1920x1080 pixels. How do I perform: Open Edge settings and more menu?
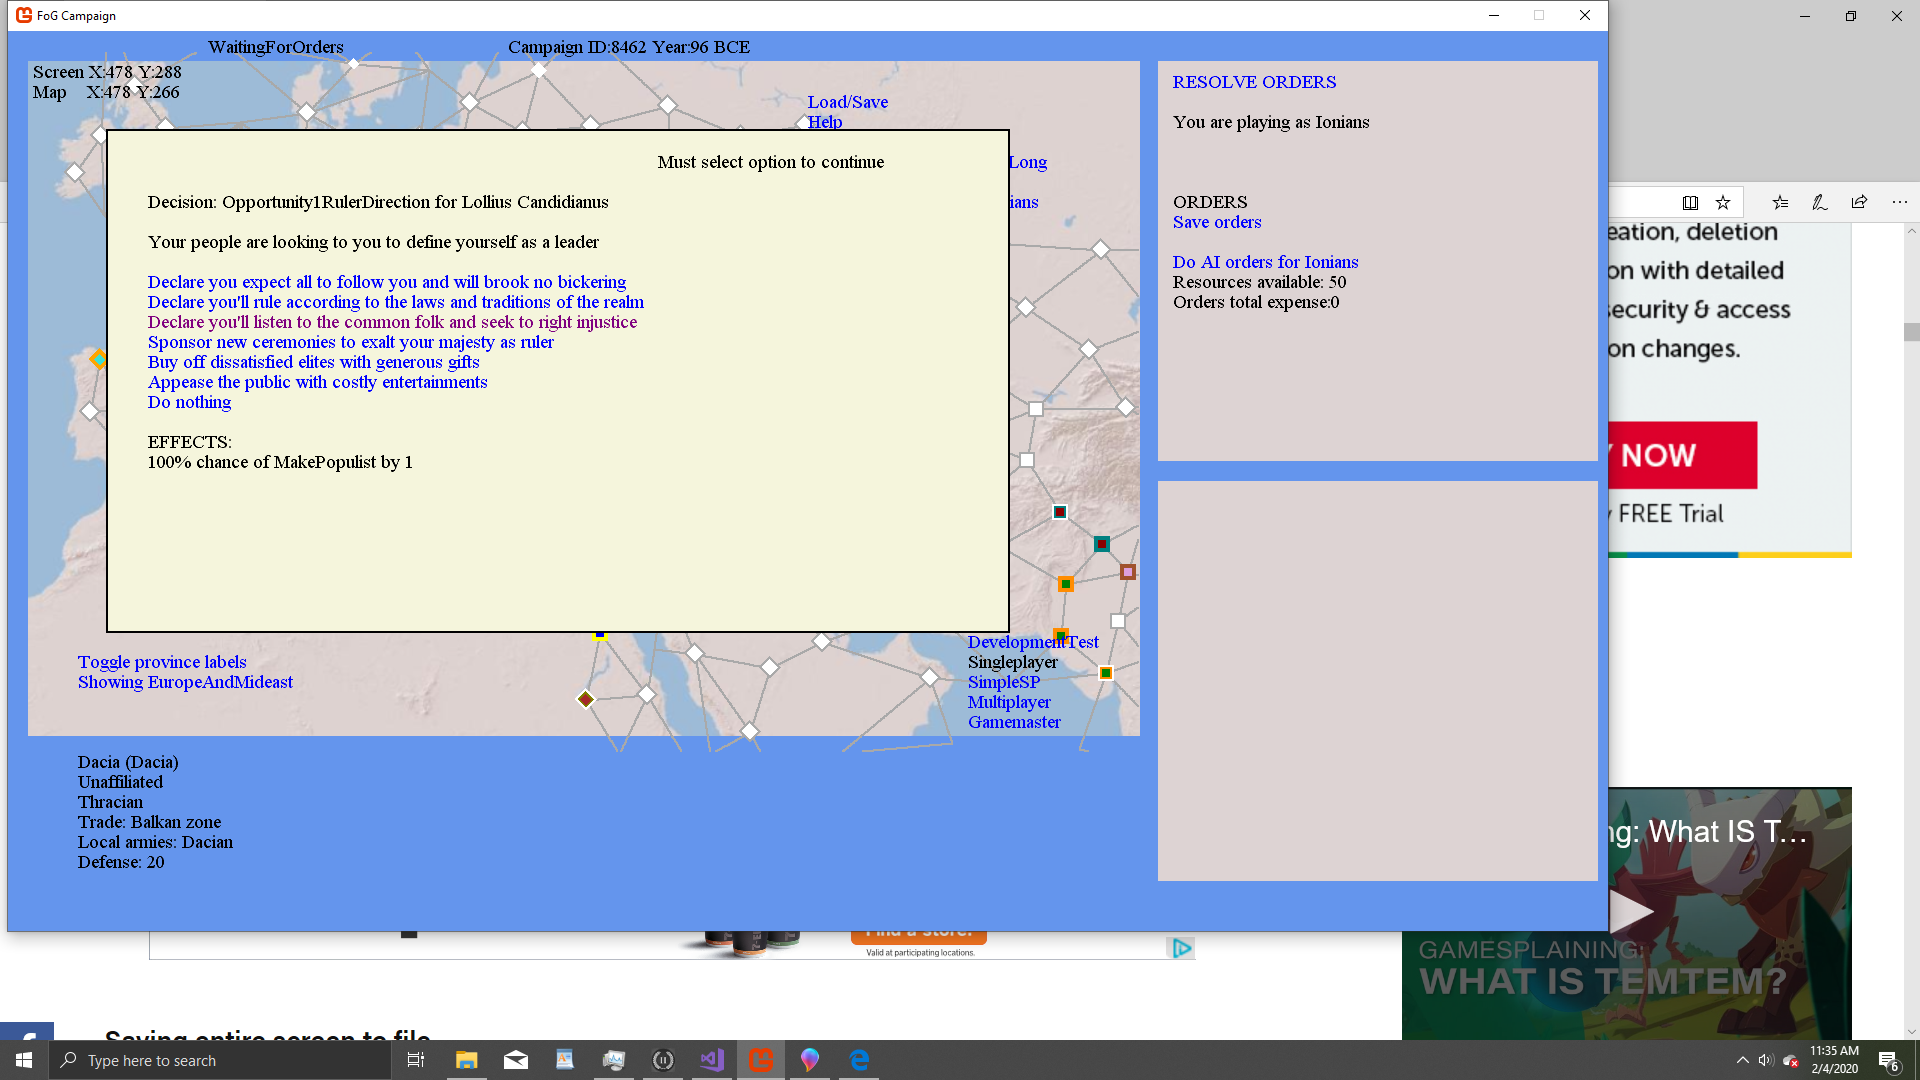pyautogui.click(x=1899, y=202)
